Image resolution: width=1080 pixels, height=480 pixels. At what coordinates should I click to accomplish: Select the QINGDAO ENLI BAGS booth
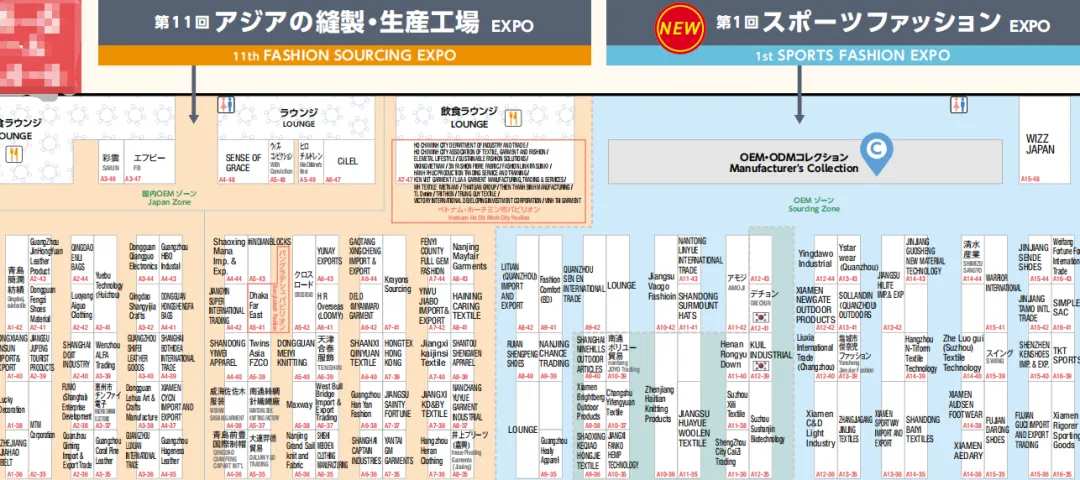81,259
